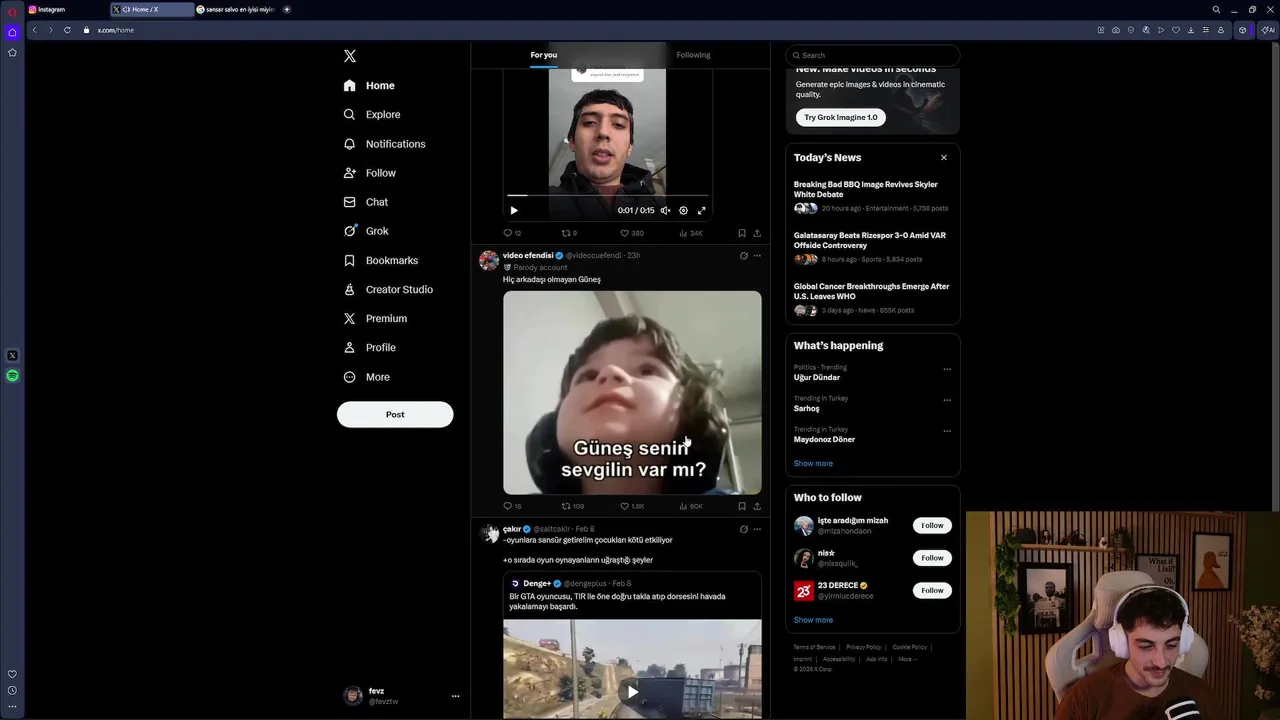Toggle fullscreen on the top video
The image size is (1280, 720).
[701, 210]
